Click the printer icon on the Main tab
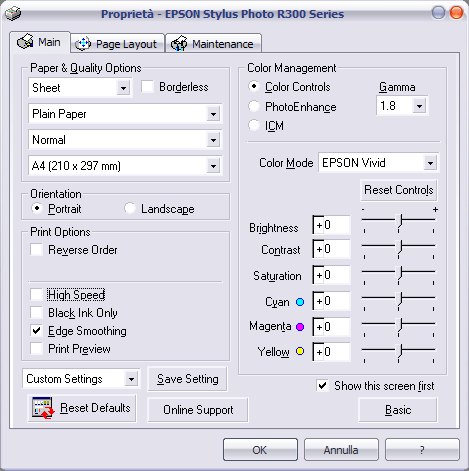Screen dimensions: 469x471 tap(25, 42)
